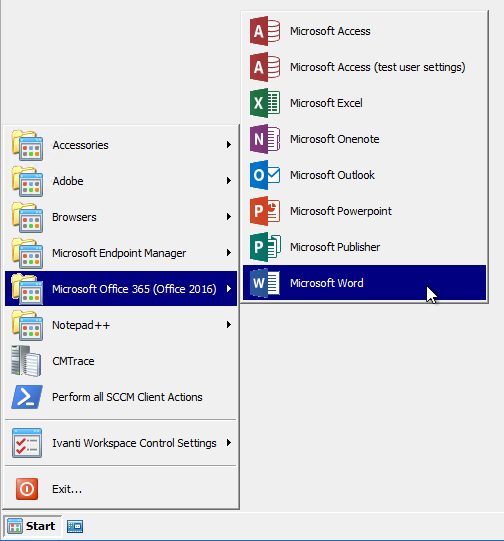Click the Word icon in the highlighted row

[265, 283]
